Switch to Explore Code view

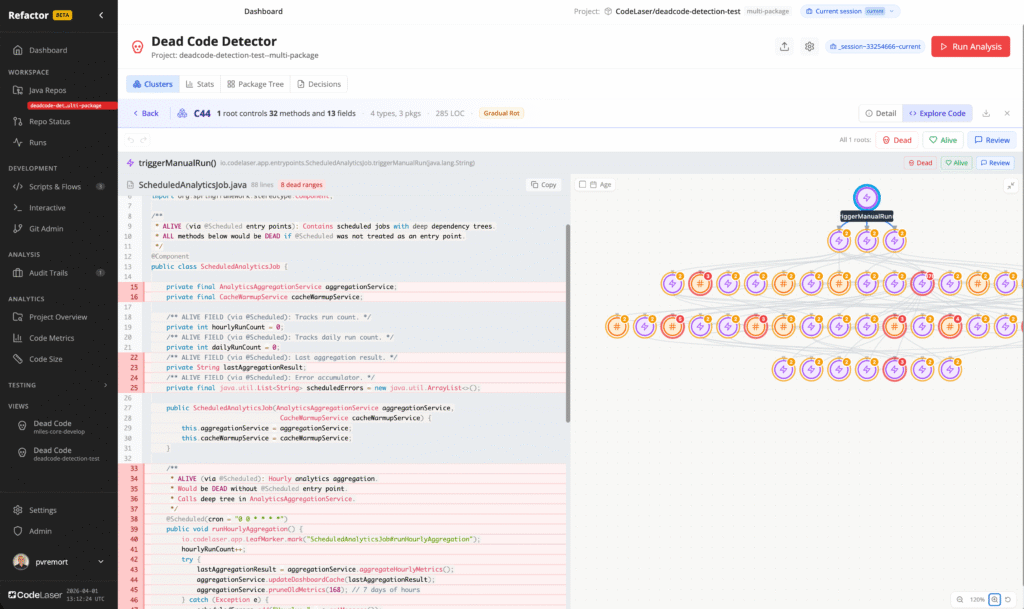pos(936,113)
